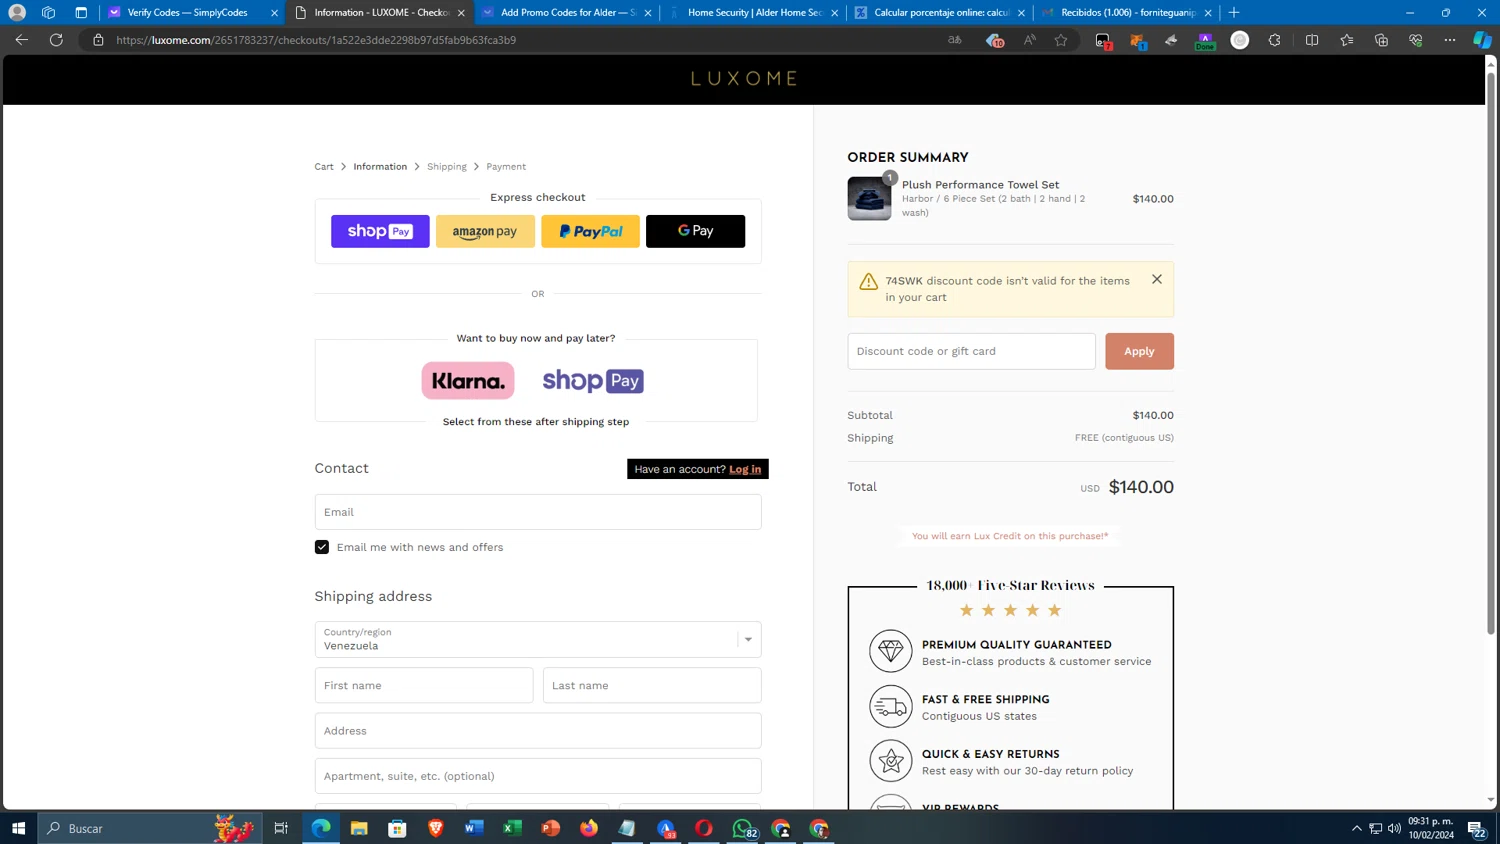Screen dimensions: 1500x844
Task: Switch to Add Promo Codes for Alder tab
Action: (x=567, y=13)
